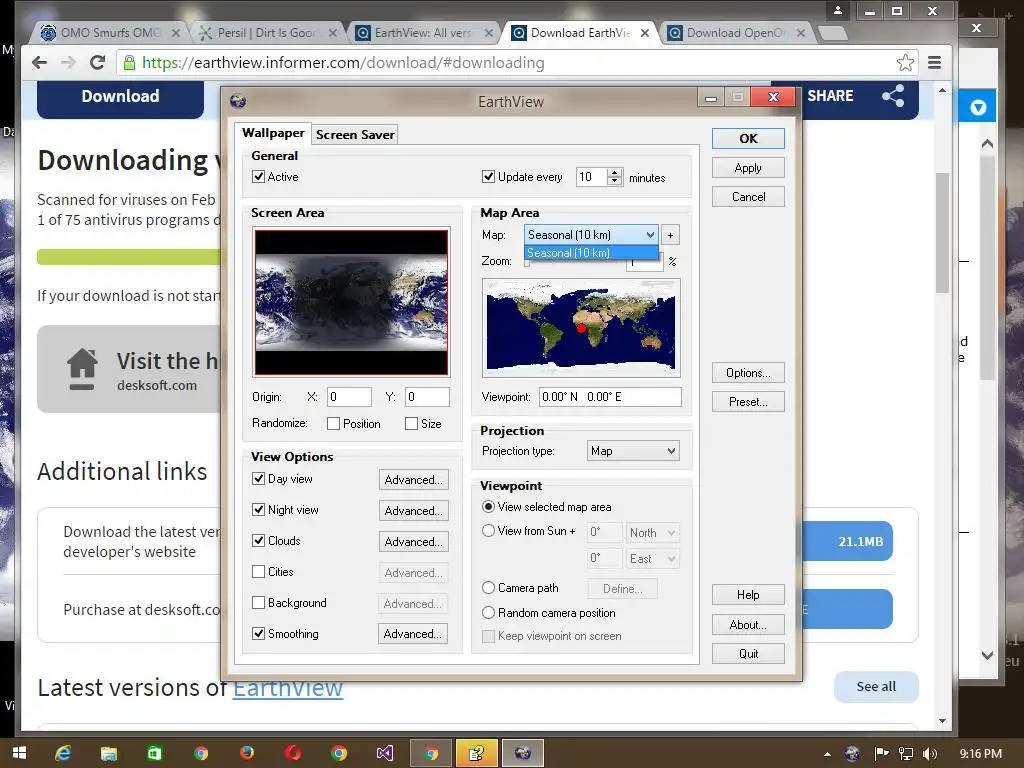Image resolution: width=1024 pixels, height=768 pixels.
Task: Switch to OMO Smurfs browser tab
Action: (110, 33)
